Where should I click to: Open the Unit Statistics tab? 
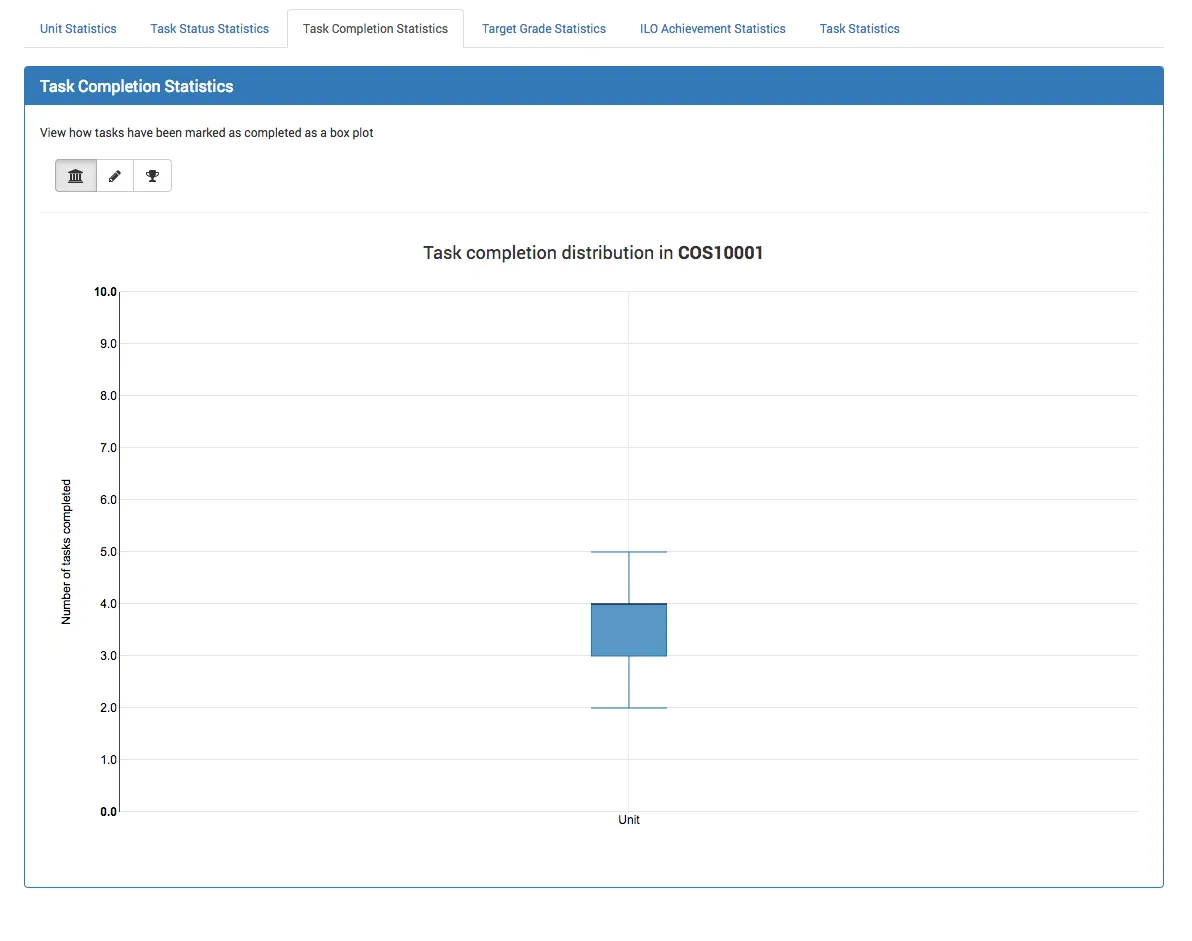click(x=78, y=29)
